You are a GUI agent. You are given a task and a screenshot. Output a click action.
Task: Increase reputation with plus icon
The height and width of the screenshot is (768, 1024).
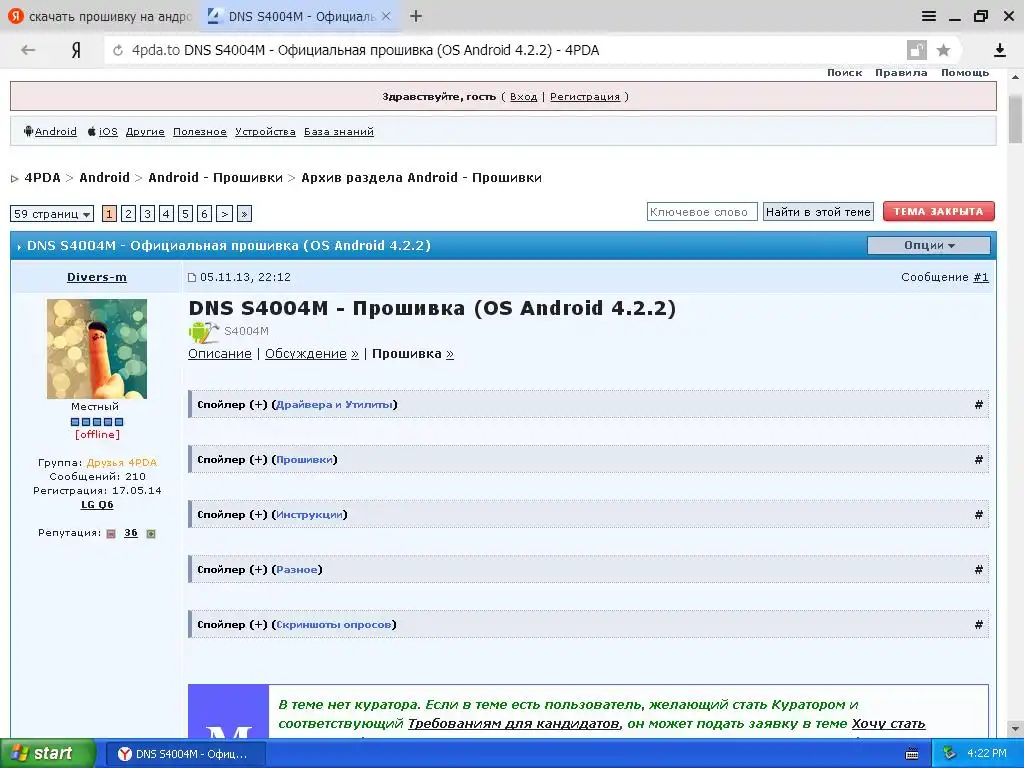pos(151,534)
